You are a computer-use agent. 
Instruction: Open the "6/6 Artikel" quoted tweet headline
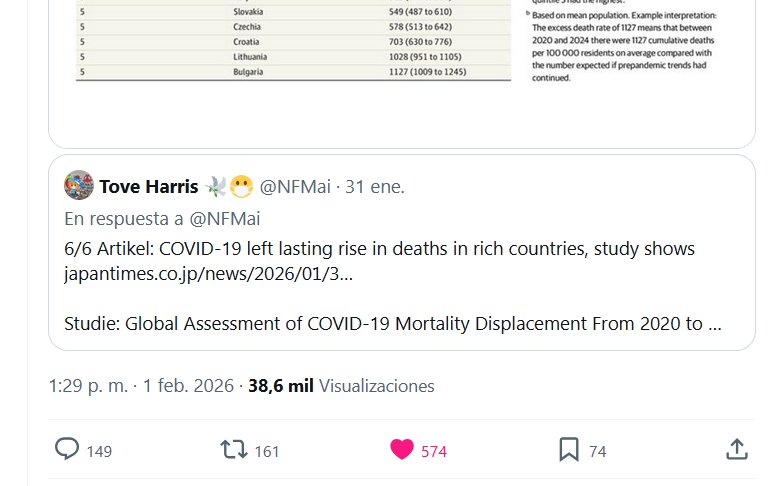point(379,248)
